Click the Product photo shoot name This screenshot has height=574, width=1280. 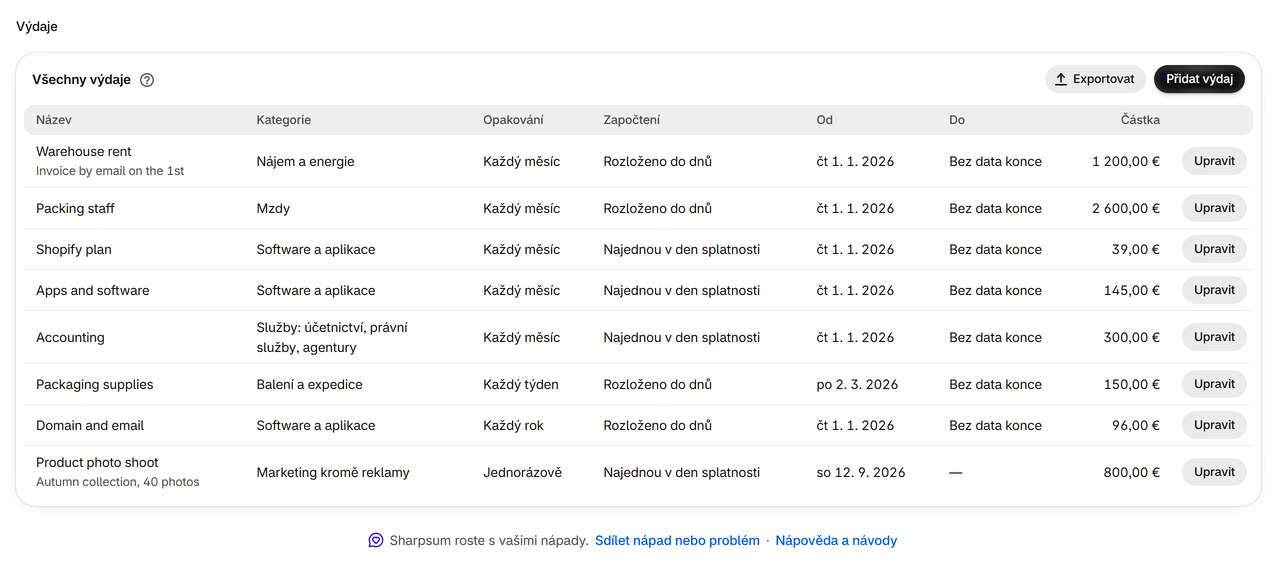coord(97,463)
